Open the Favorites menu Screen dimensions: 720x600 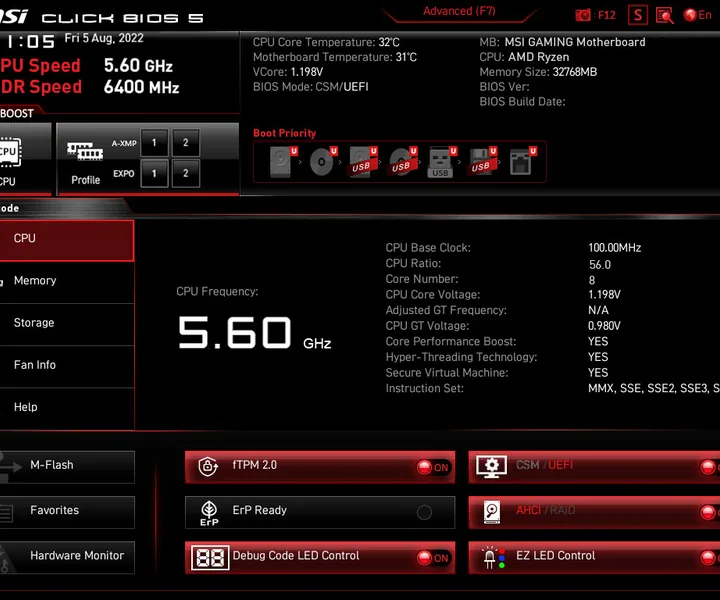67,512
